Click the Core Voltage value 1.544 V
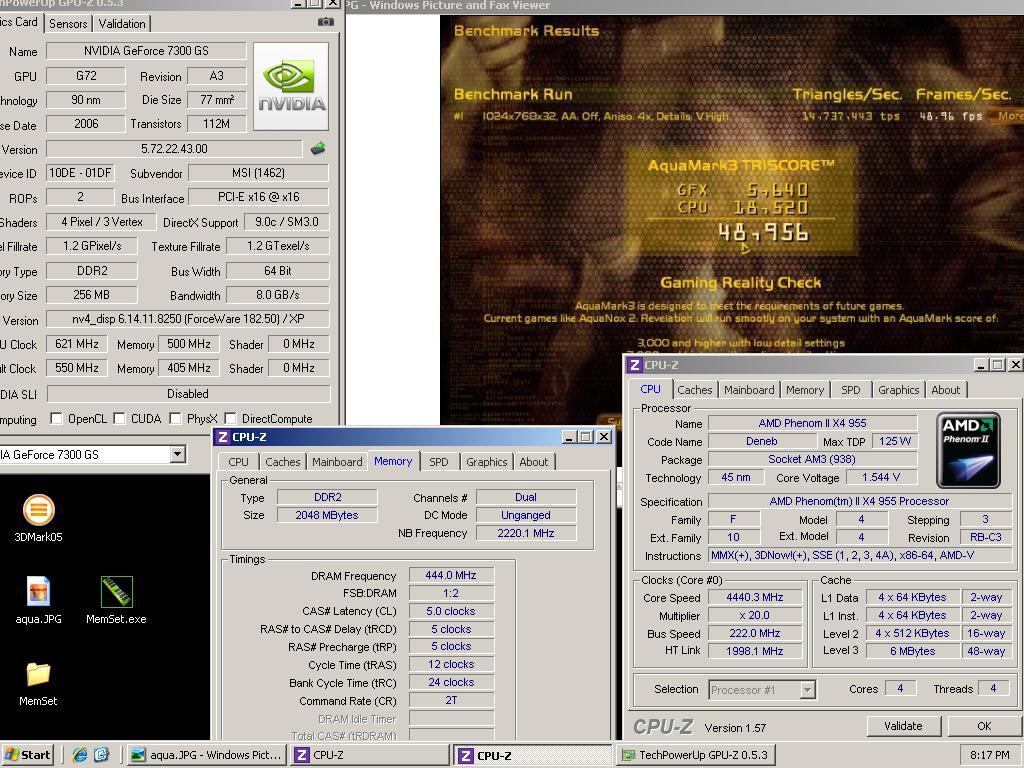 (881, 477)
